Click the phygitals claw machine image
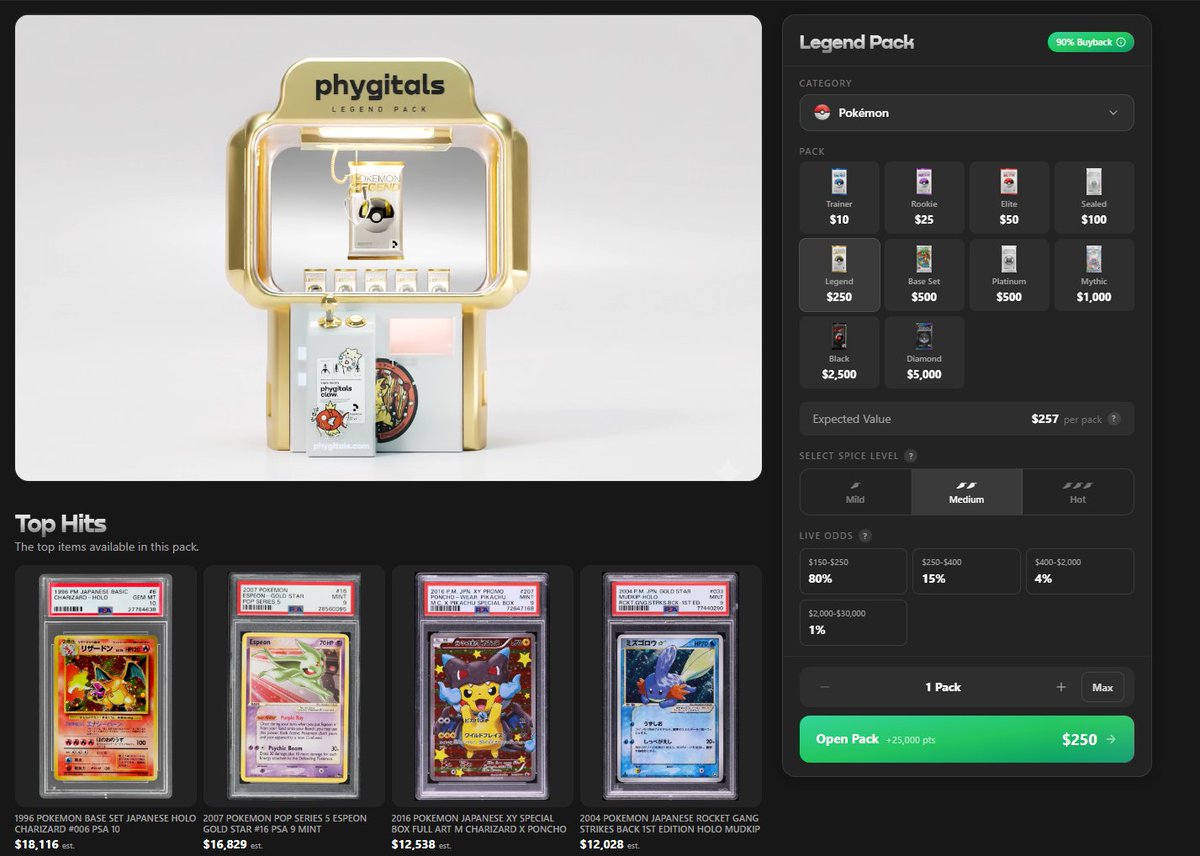 click(388, 248)
